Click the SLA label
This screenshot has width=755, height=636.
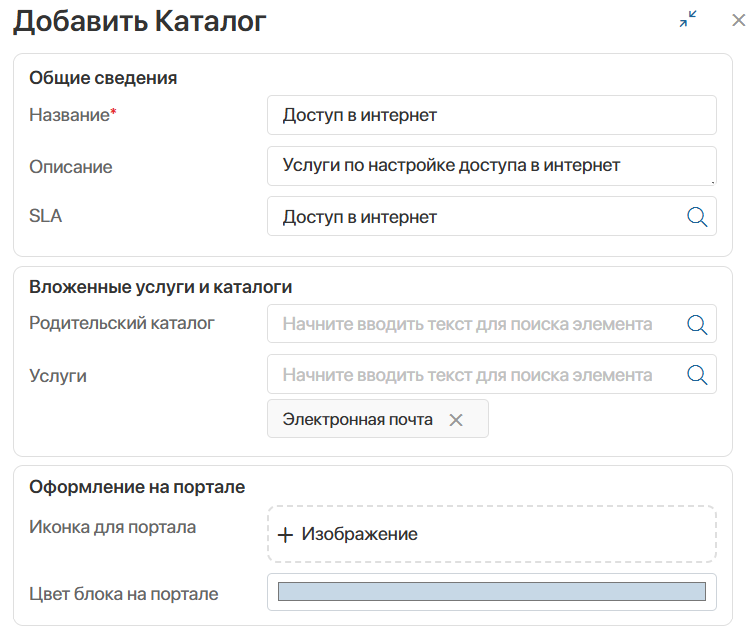coord(45,216)
